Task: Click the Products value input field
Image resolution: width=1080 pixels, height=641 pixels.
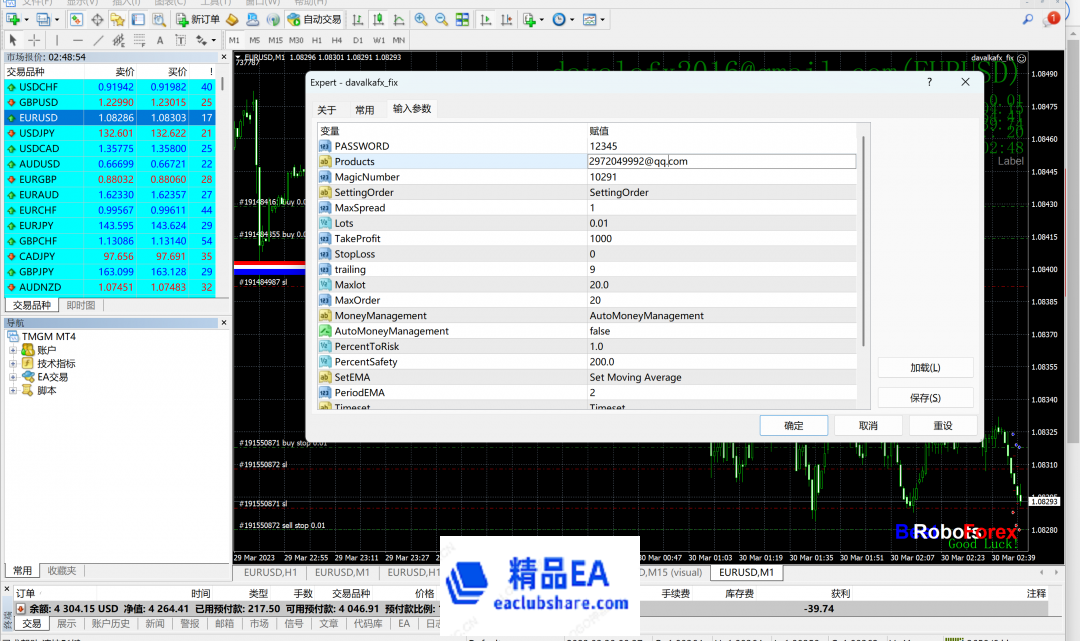Action: click(720, 161)
